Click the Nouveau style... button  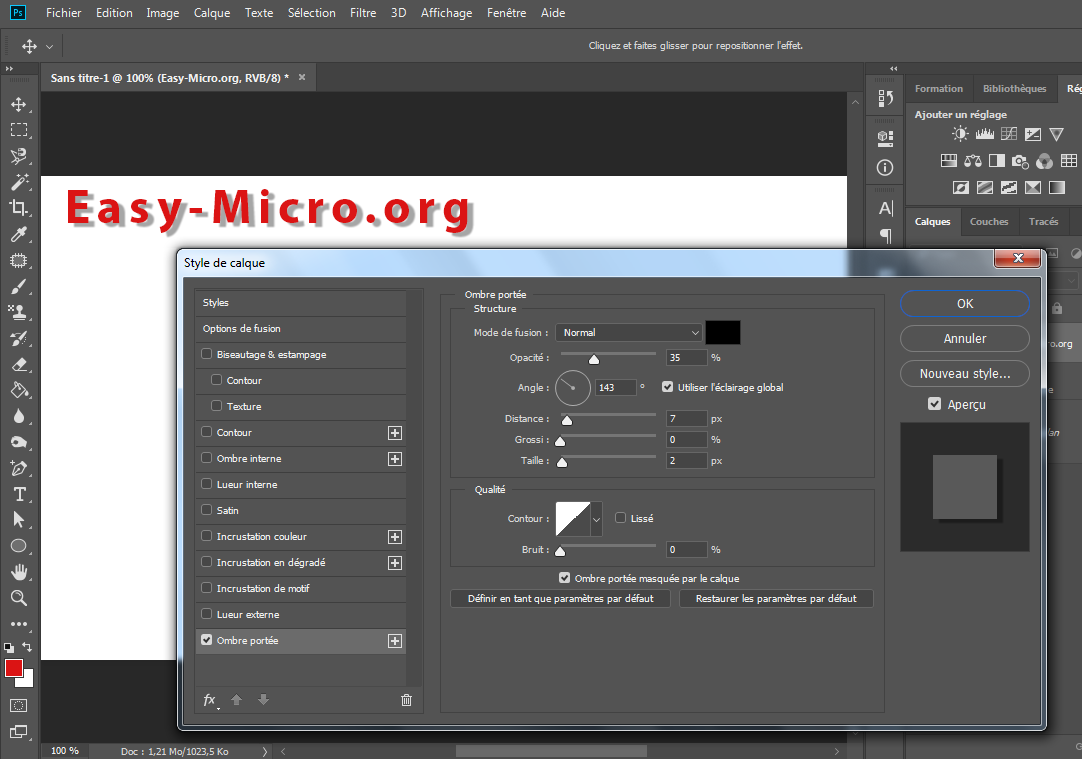click(x=965, y=374)
